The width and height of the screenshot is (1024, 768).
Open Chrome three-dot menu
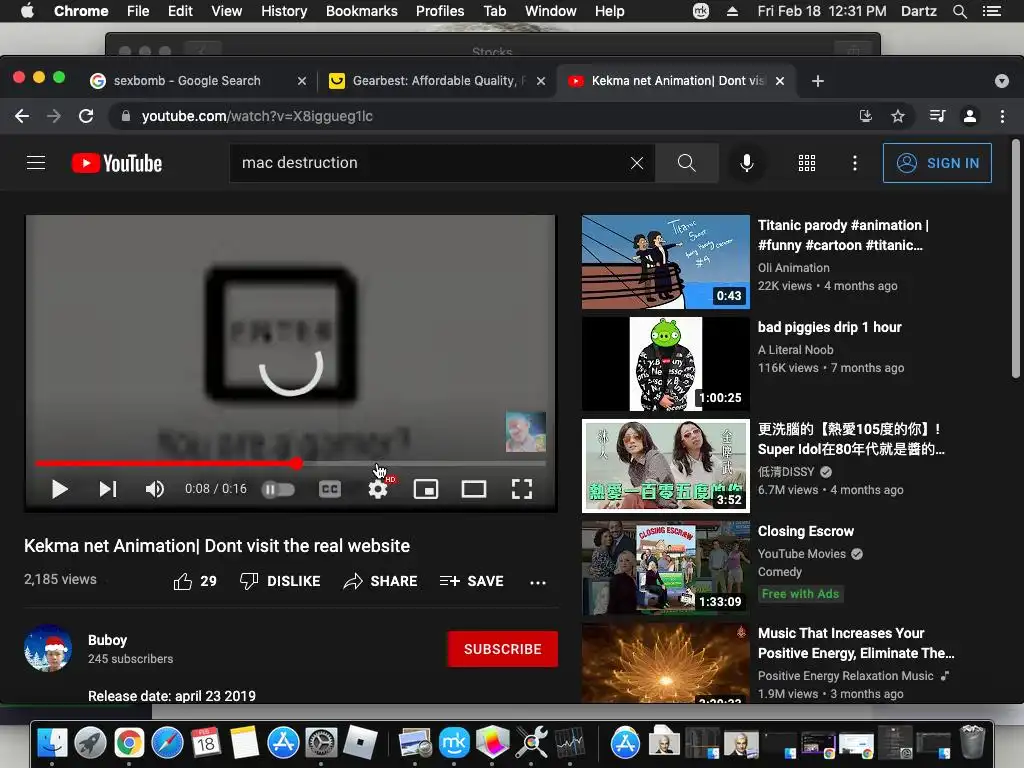pos(1002,116)
